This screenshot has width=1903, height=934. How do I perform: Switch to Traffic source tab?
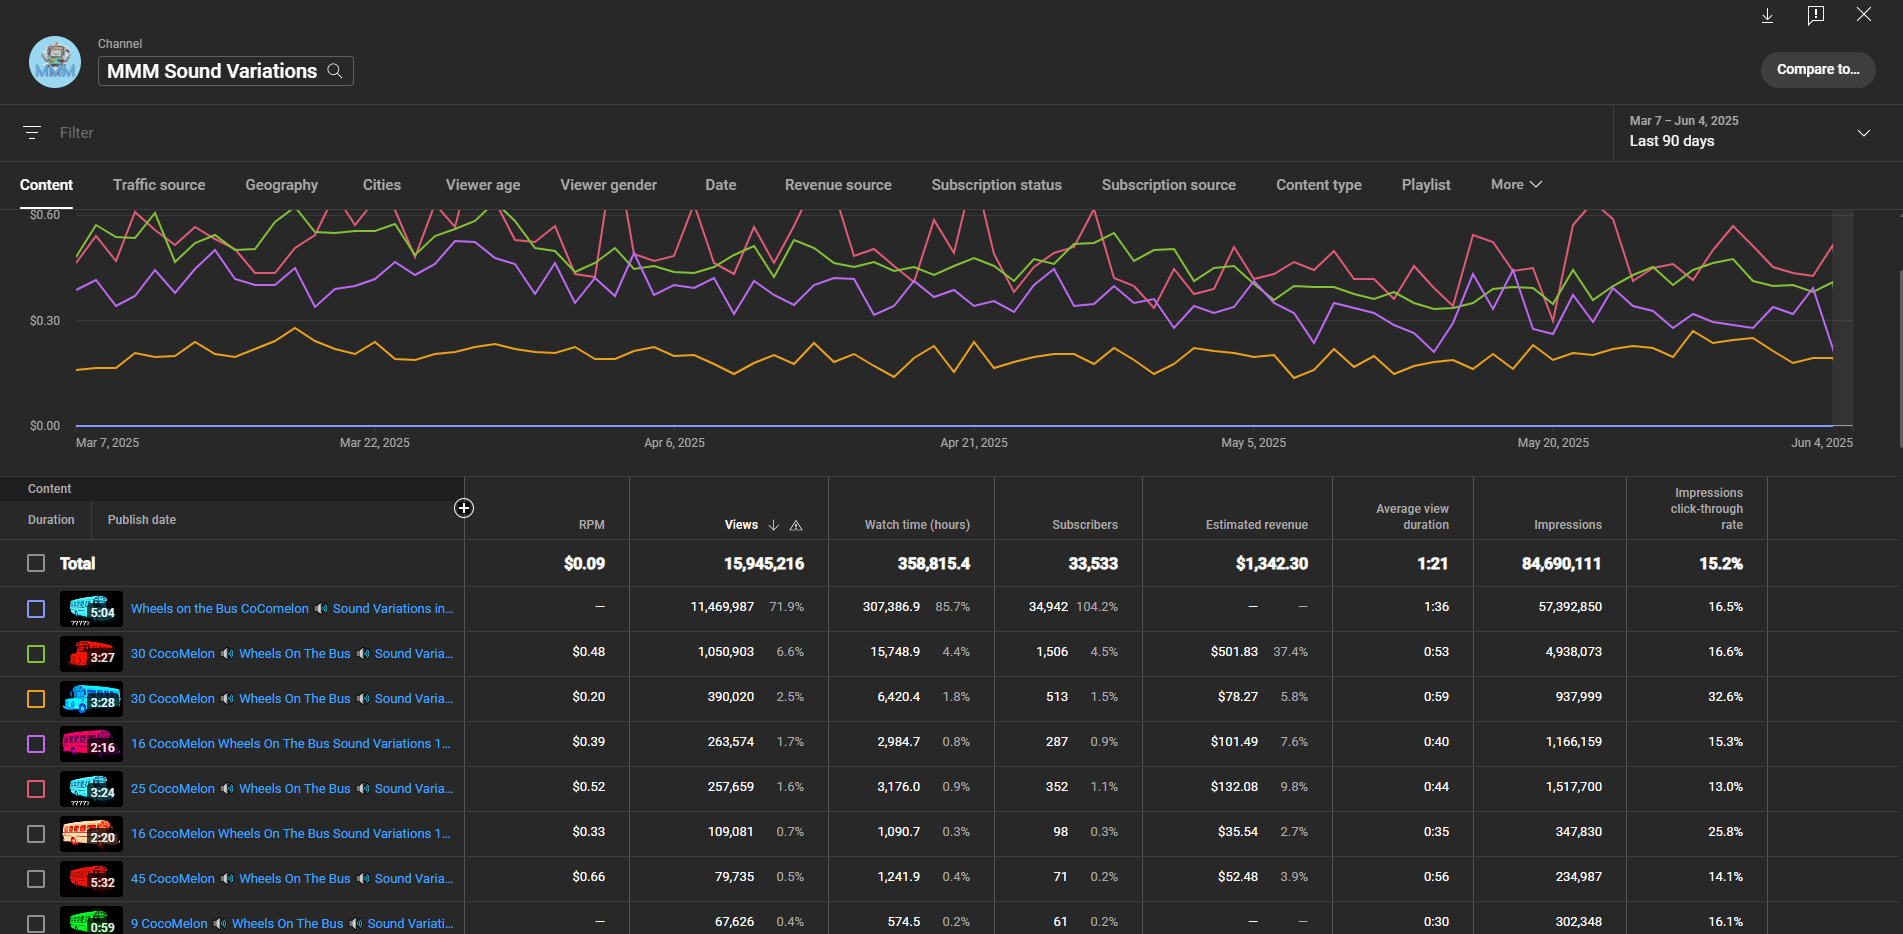coord(159,185)
